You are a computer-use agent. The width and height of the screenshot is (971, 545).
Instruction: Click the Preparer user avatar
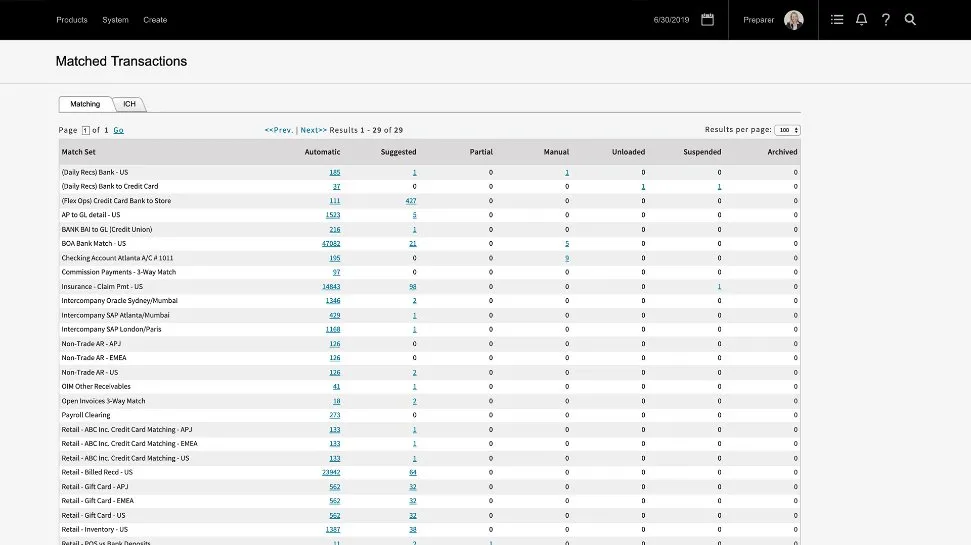pos(793,20)
